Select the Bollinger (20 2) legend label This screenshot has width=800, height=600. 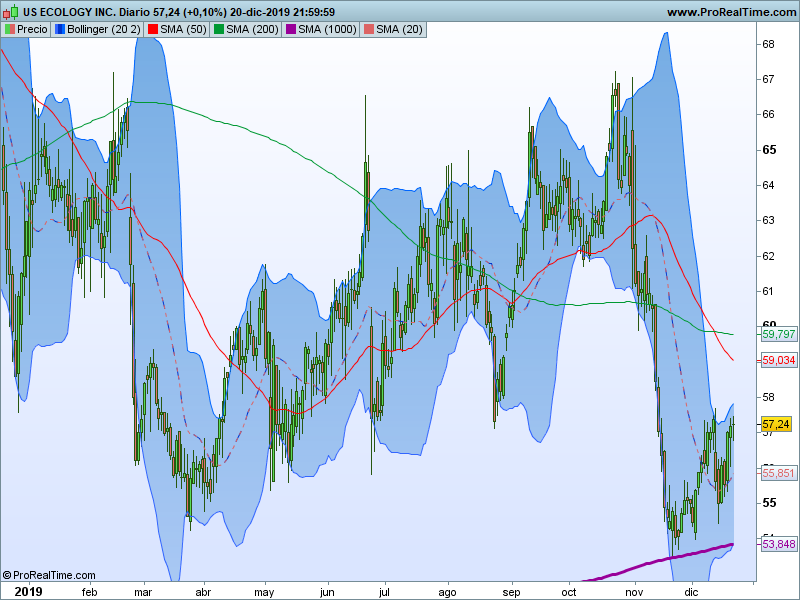[x=104, y=30]
